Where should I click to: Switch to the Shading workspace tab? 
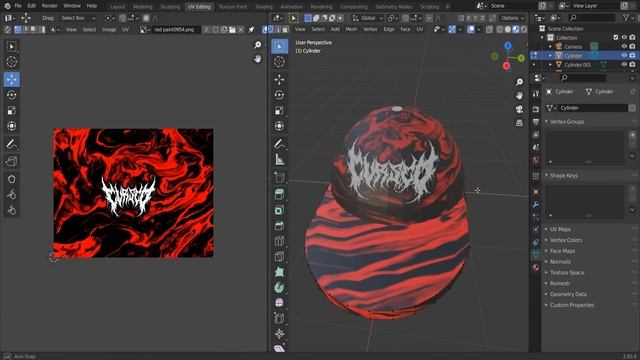coord(264,7)
